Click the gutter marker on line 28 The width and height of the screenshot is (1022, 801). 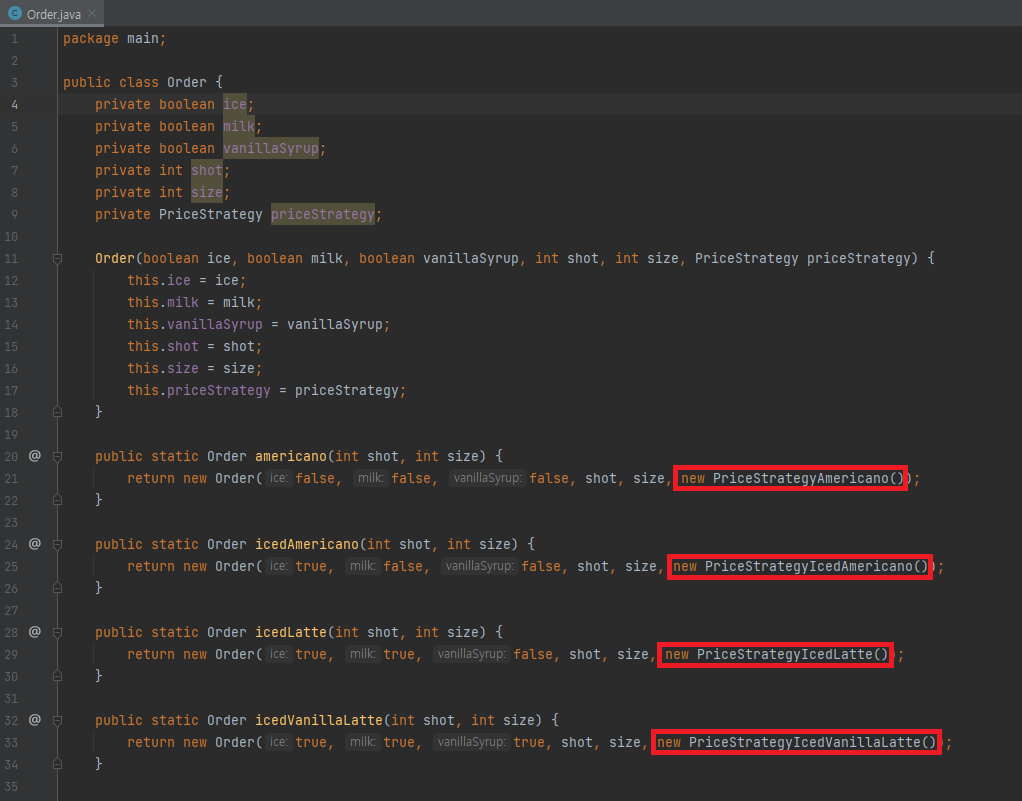tap(35, 632)
